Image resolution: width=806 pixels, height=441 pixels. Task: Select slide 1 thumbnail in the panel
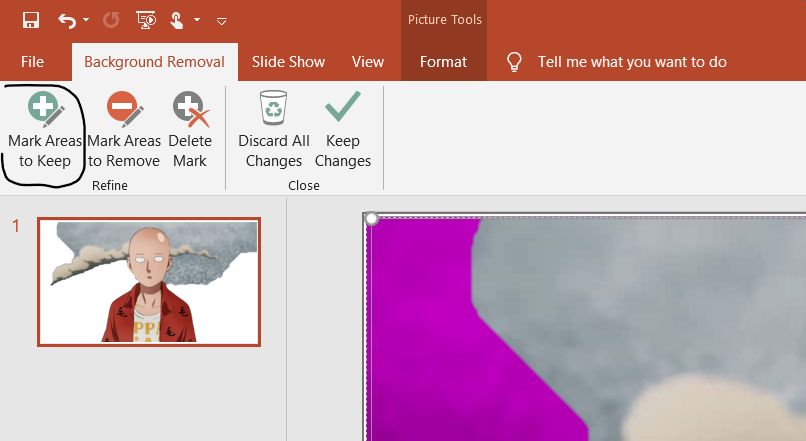[x=149, y=282]
